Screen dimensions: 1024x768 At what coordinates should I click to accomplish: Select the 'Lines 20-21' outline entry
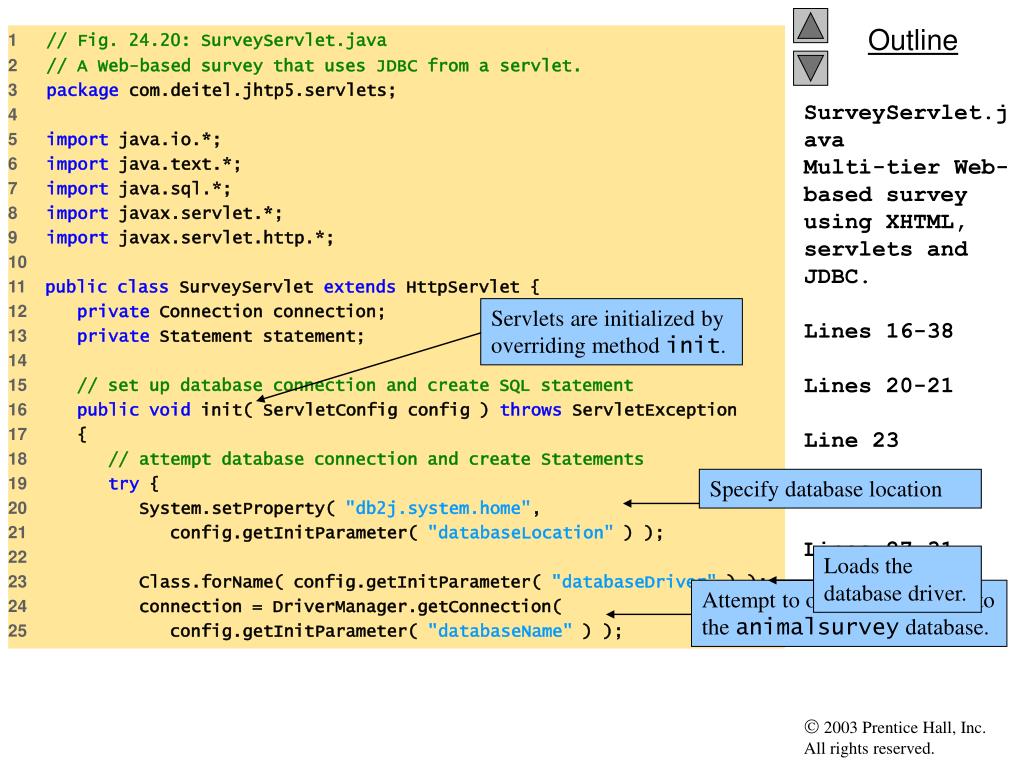tap(878, 386)
